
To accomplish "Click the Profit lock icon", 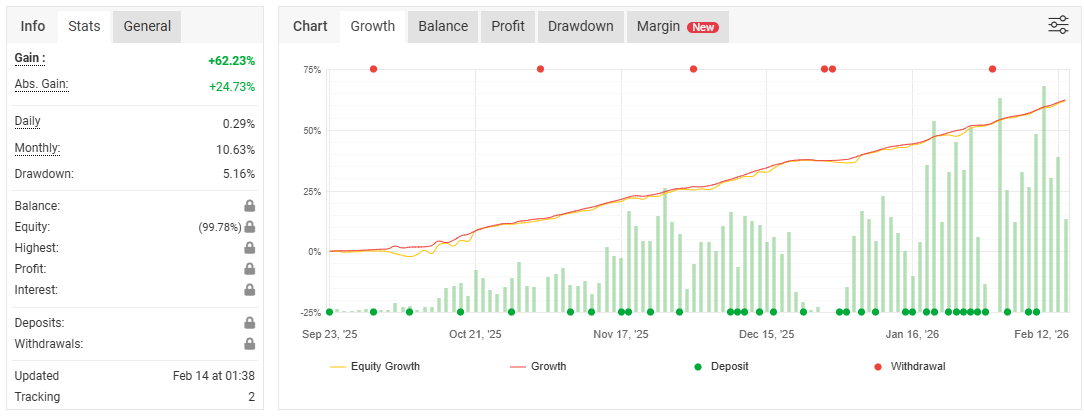I will (x=249, y=269).
